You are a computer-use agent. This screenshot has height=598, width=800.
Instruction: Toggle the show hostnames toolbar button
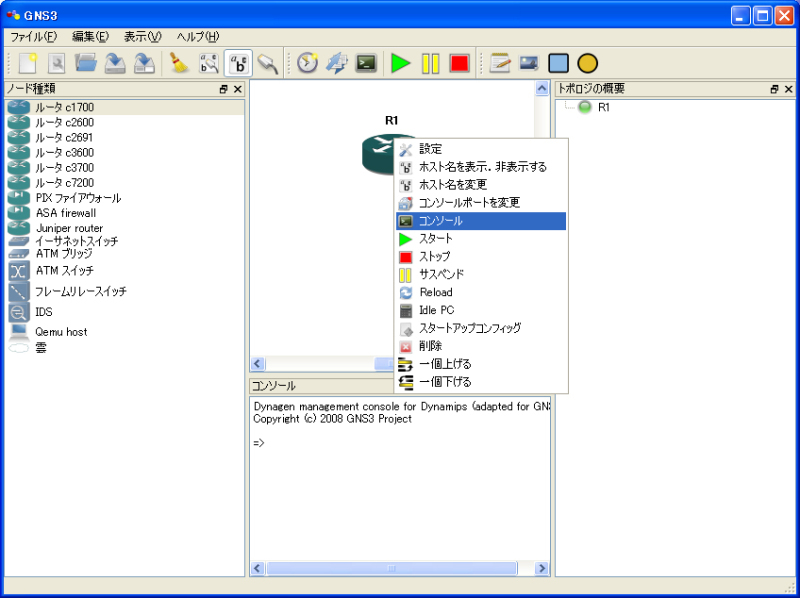click(x=238, y=63)
